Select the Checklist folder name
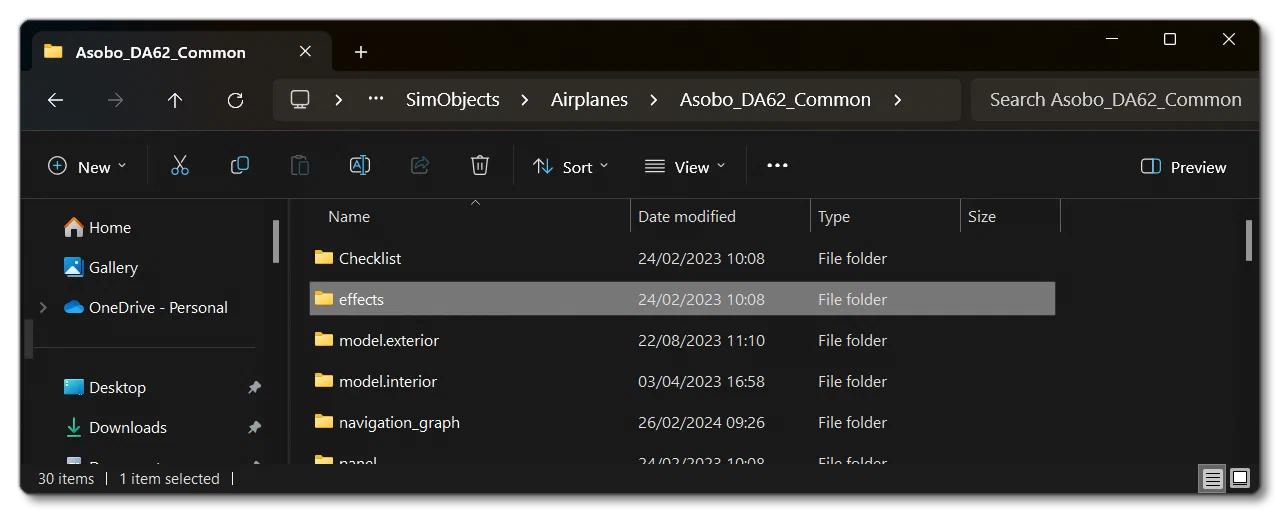This screenshot has height=514, width=1280. coord(370,258)
